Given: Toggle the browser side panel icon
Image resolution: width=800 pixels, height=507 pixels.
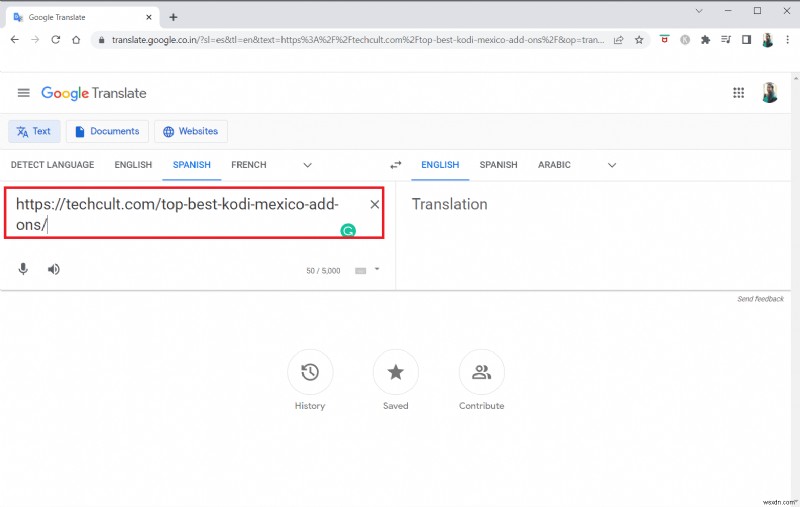Looking at the screenshot, I should [x=746, y=40].
